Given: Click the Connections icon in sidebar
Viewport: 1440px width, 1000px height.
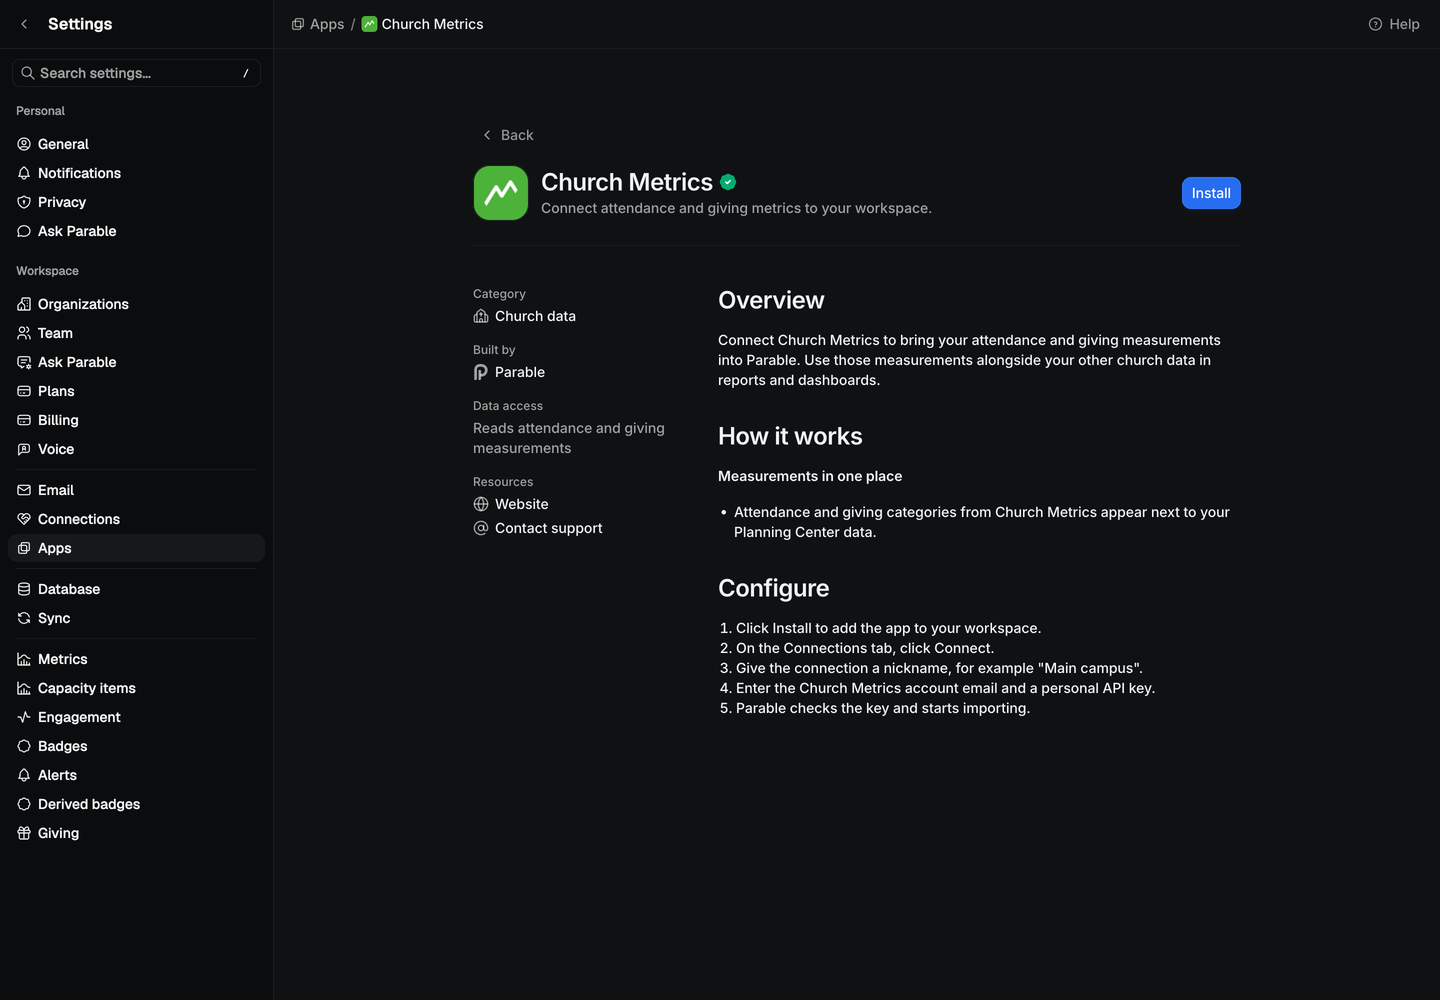Looking at the screenshot, I should point(24,519).
